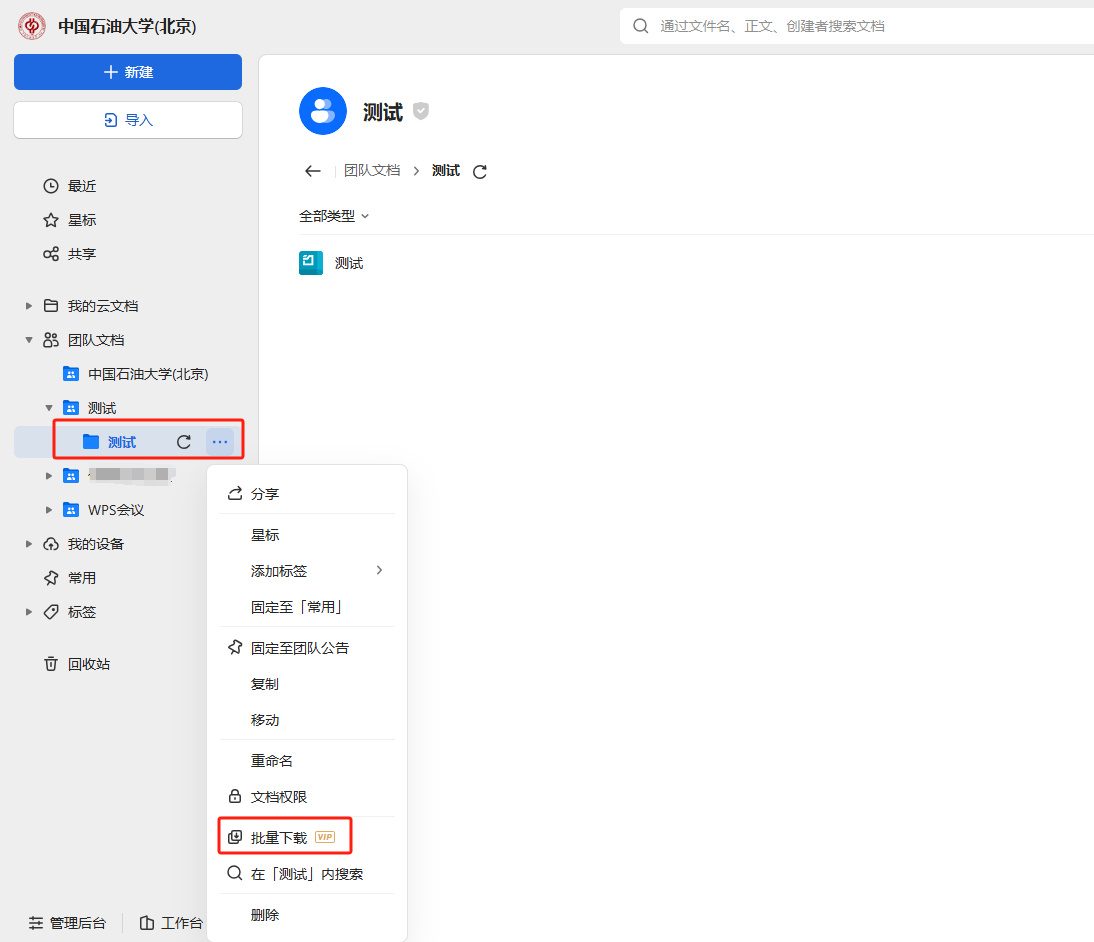1094x942 pixels.
Task: Click the 导入 import button
Action: click(x=128, y=120)
